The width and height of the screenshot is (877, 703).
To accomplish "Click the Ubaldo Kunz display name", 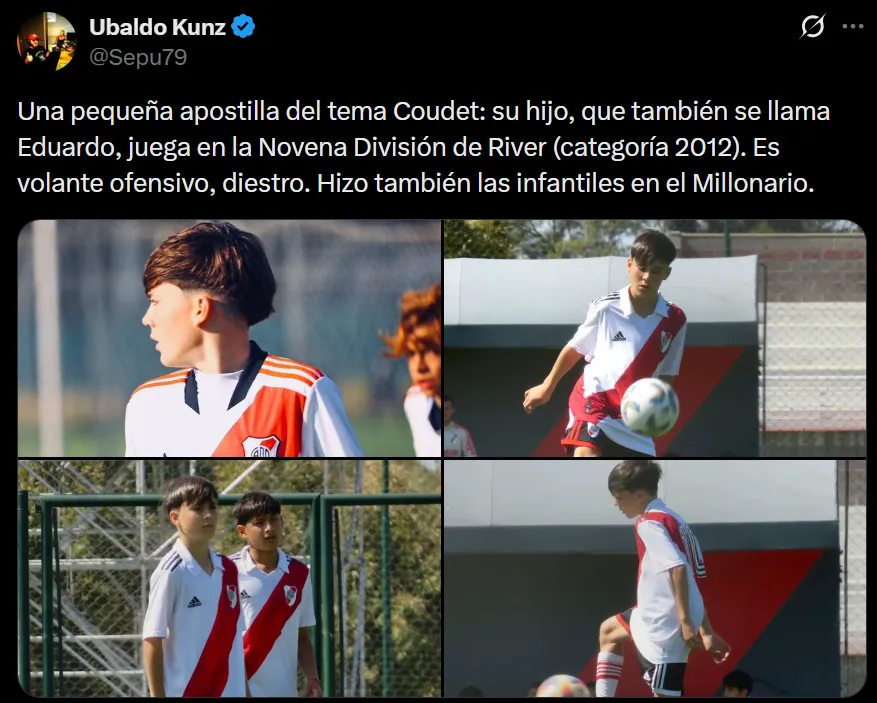I will pos(157,27).
